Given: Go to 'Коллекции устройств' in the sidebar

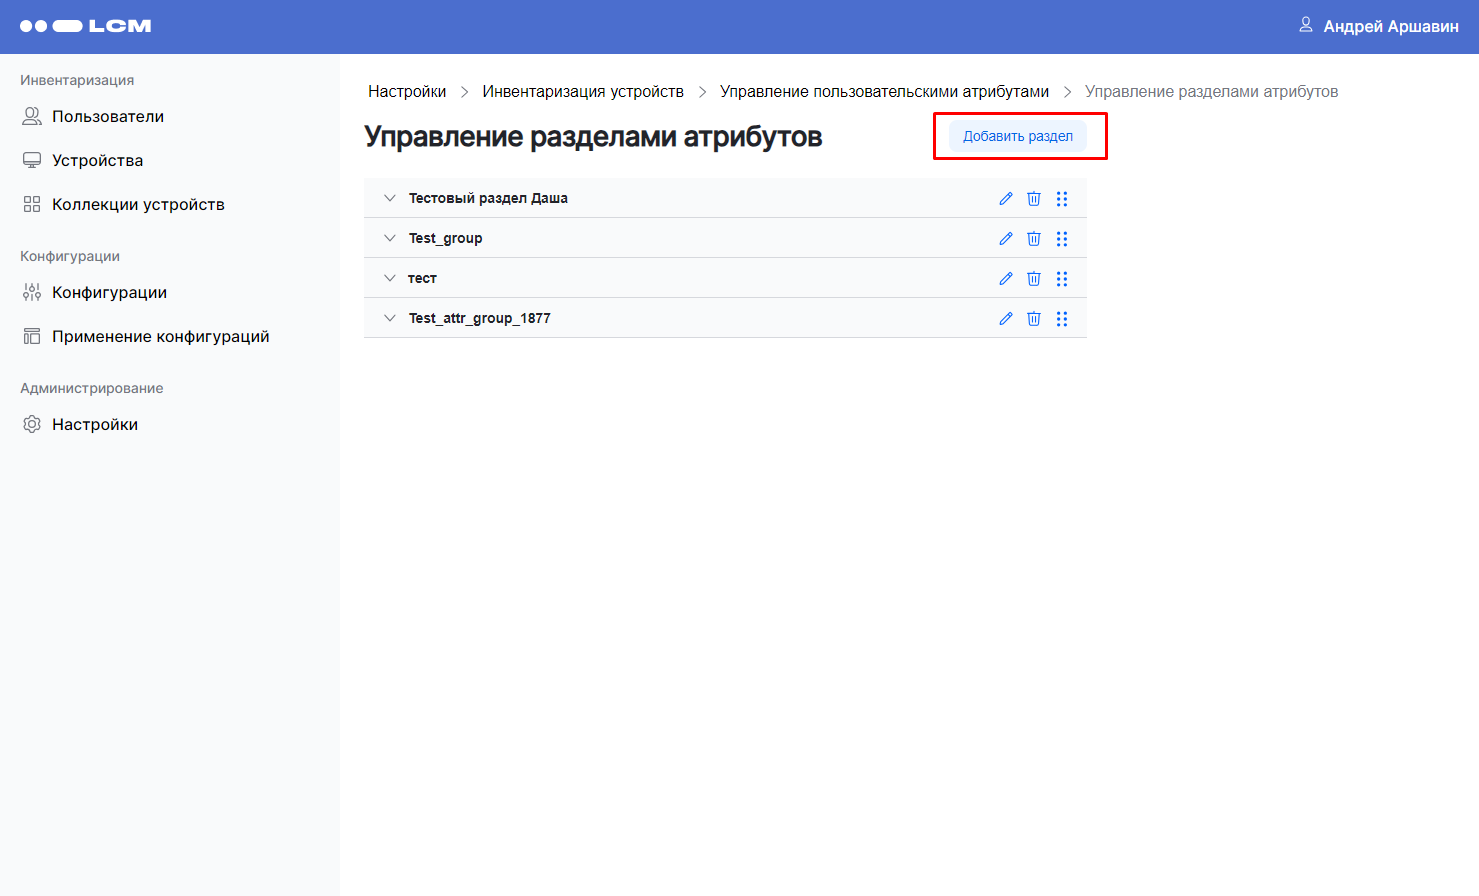Looking at the screenshot, I should 138,205.
